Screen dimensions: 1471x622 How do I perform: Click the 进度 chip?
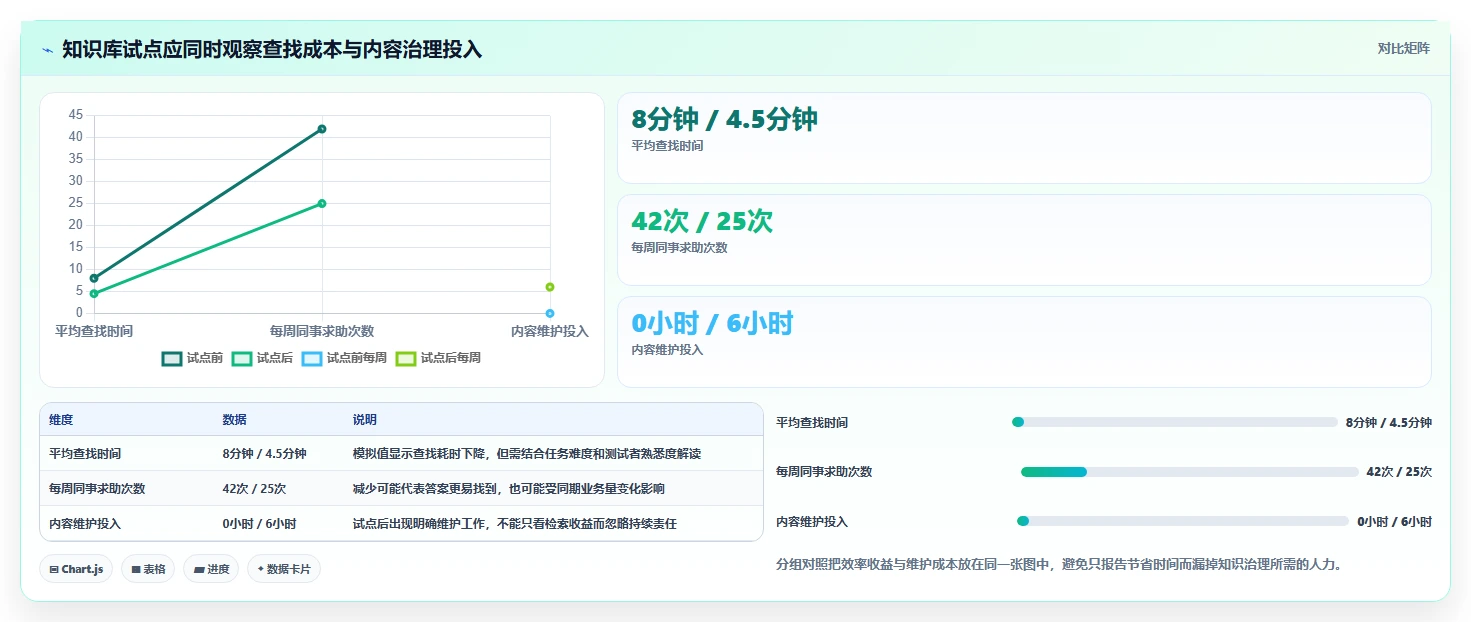pos(211,569)
